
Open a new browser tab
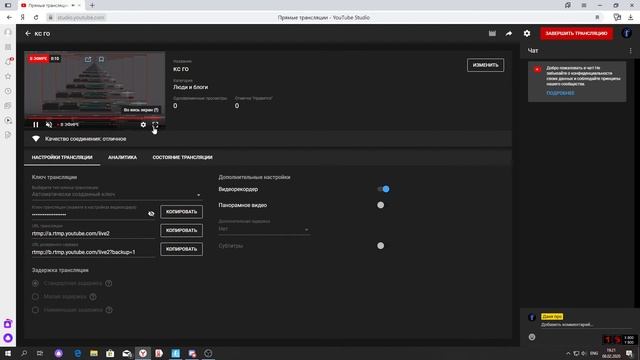(92, 5)
